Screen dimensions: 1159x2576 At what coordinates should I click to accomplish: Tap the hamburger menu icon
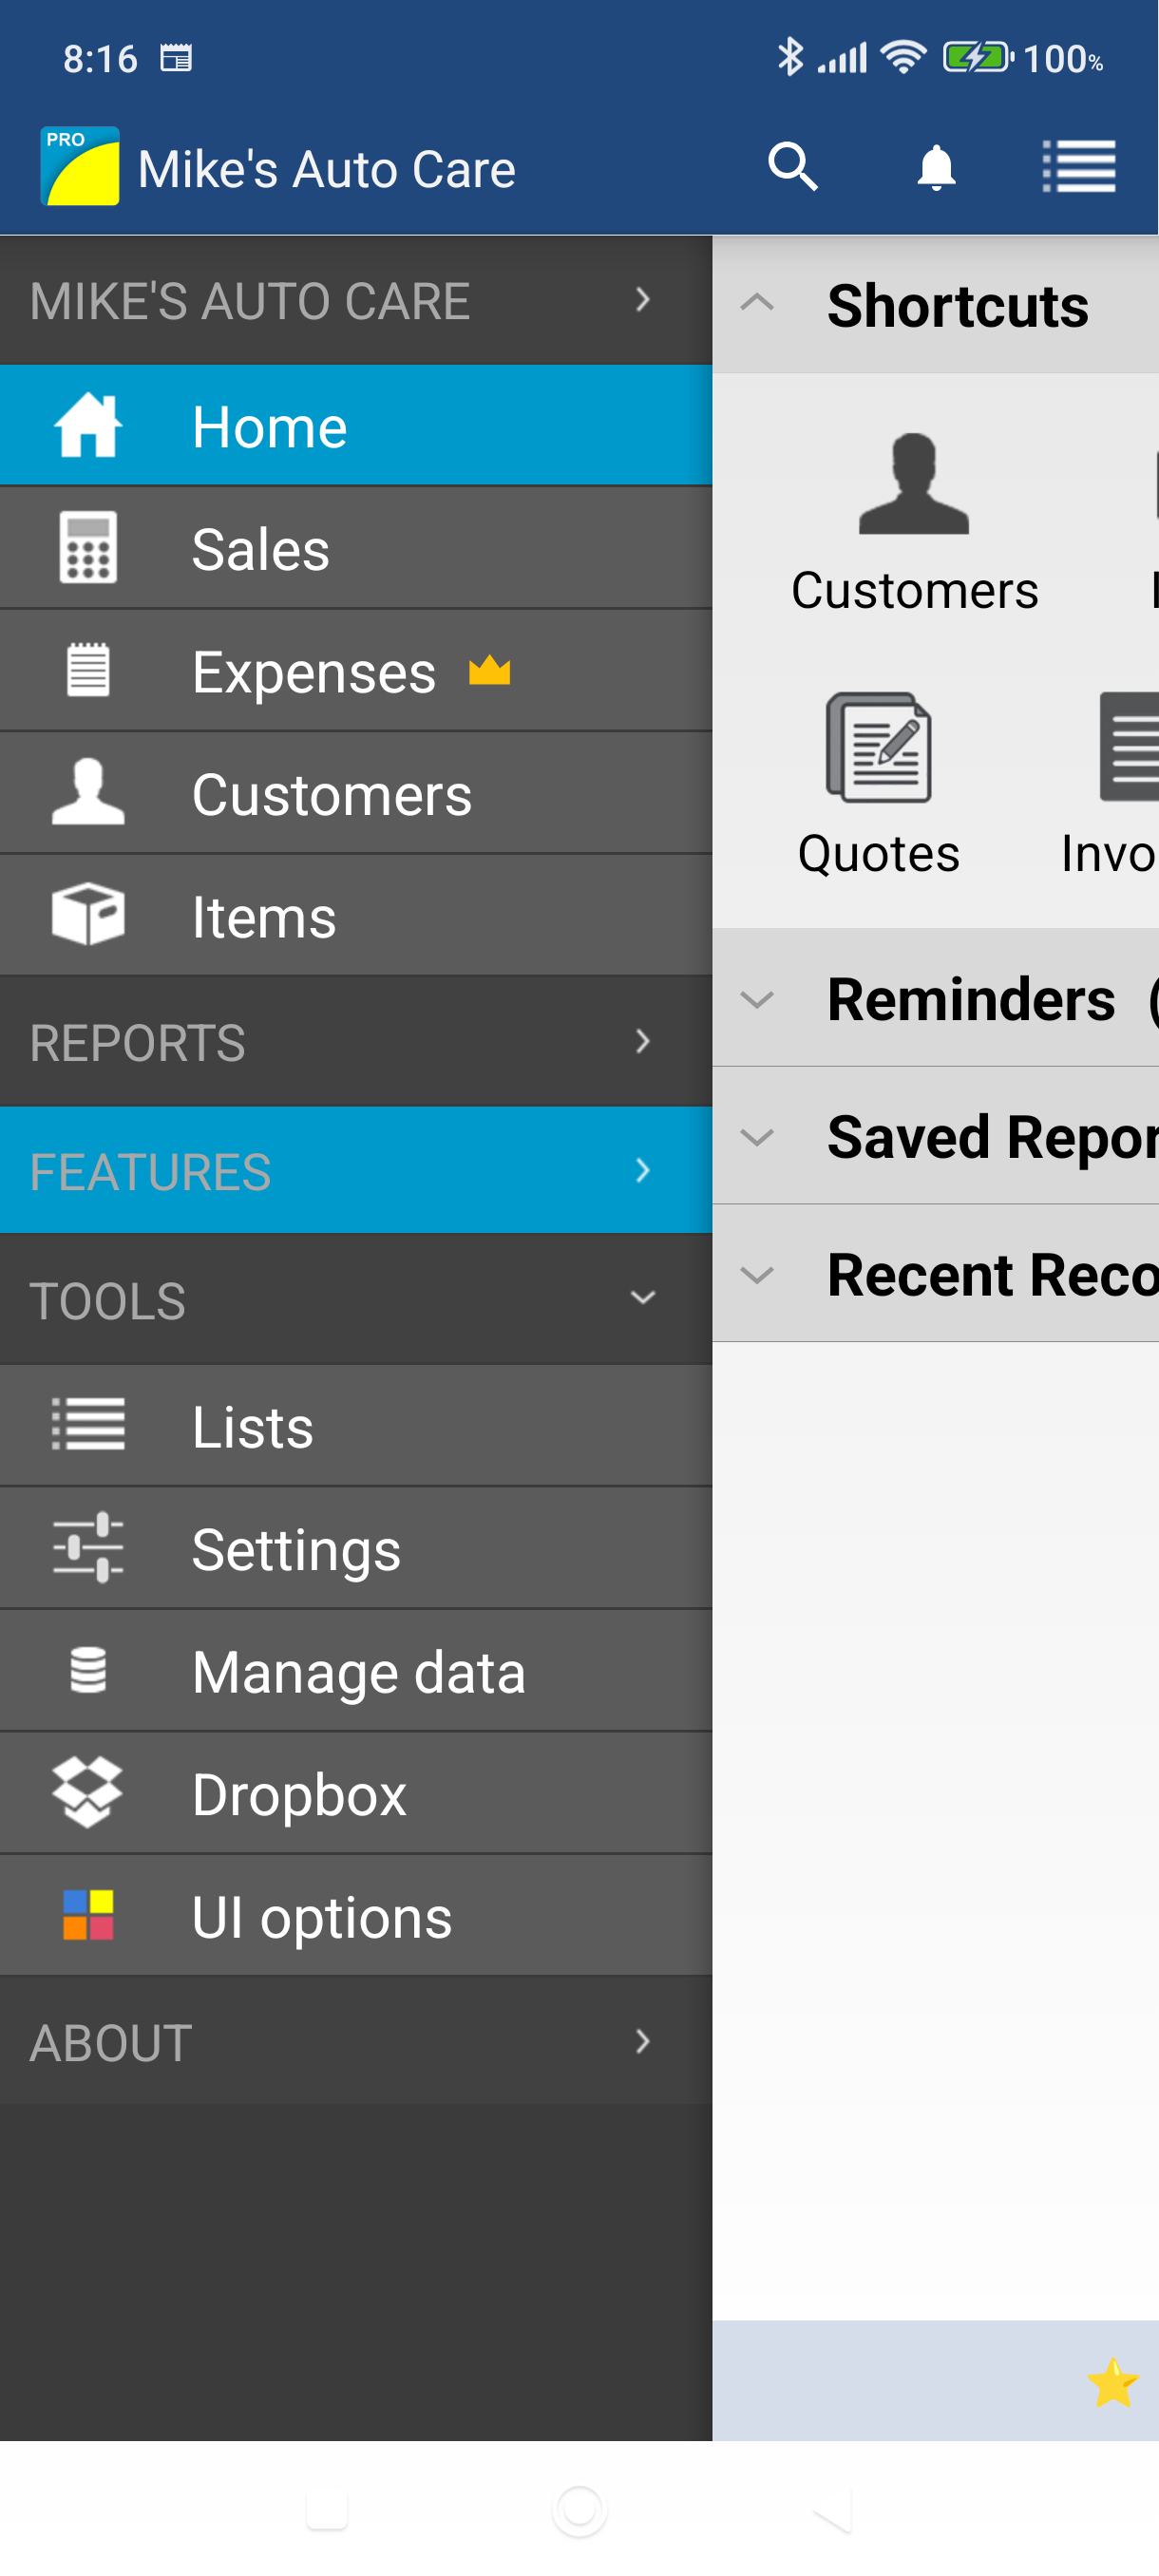1080,166
